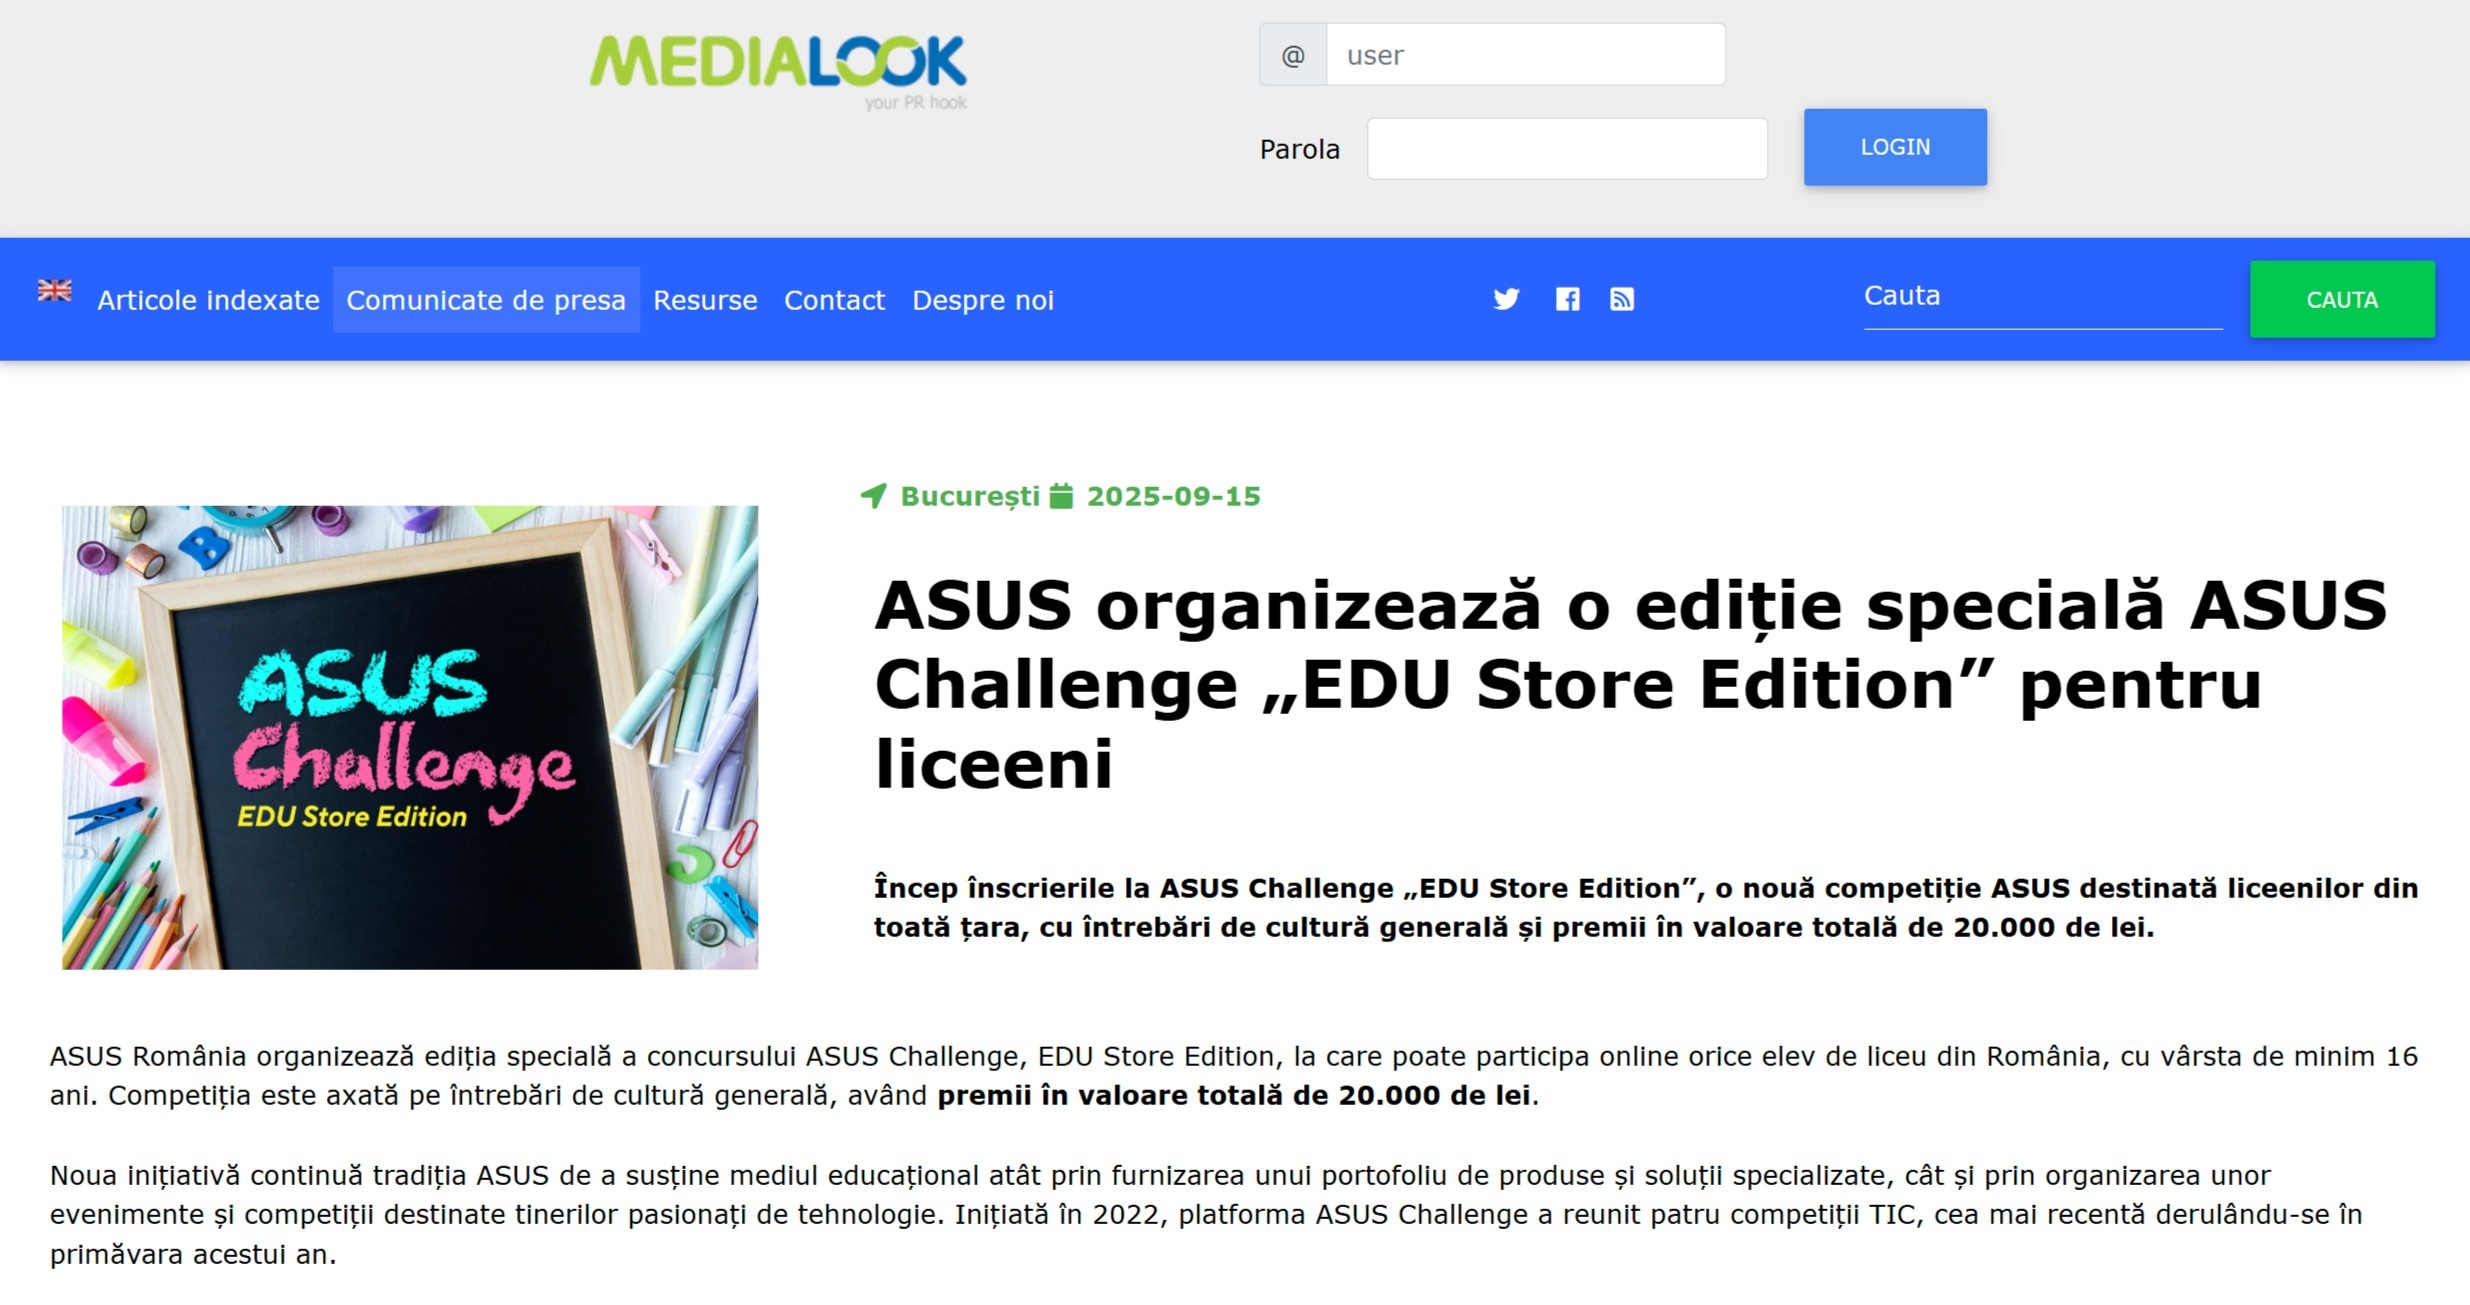
Task: Focus the user input field
Action: 1525,55
